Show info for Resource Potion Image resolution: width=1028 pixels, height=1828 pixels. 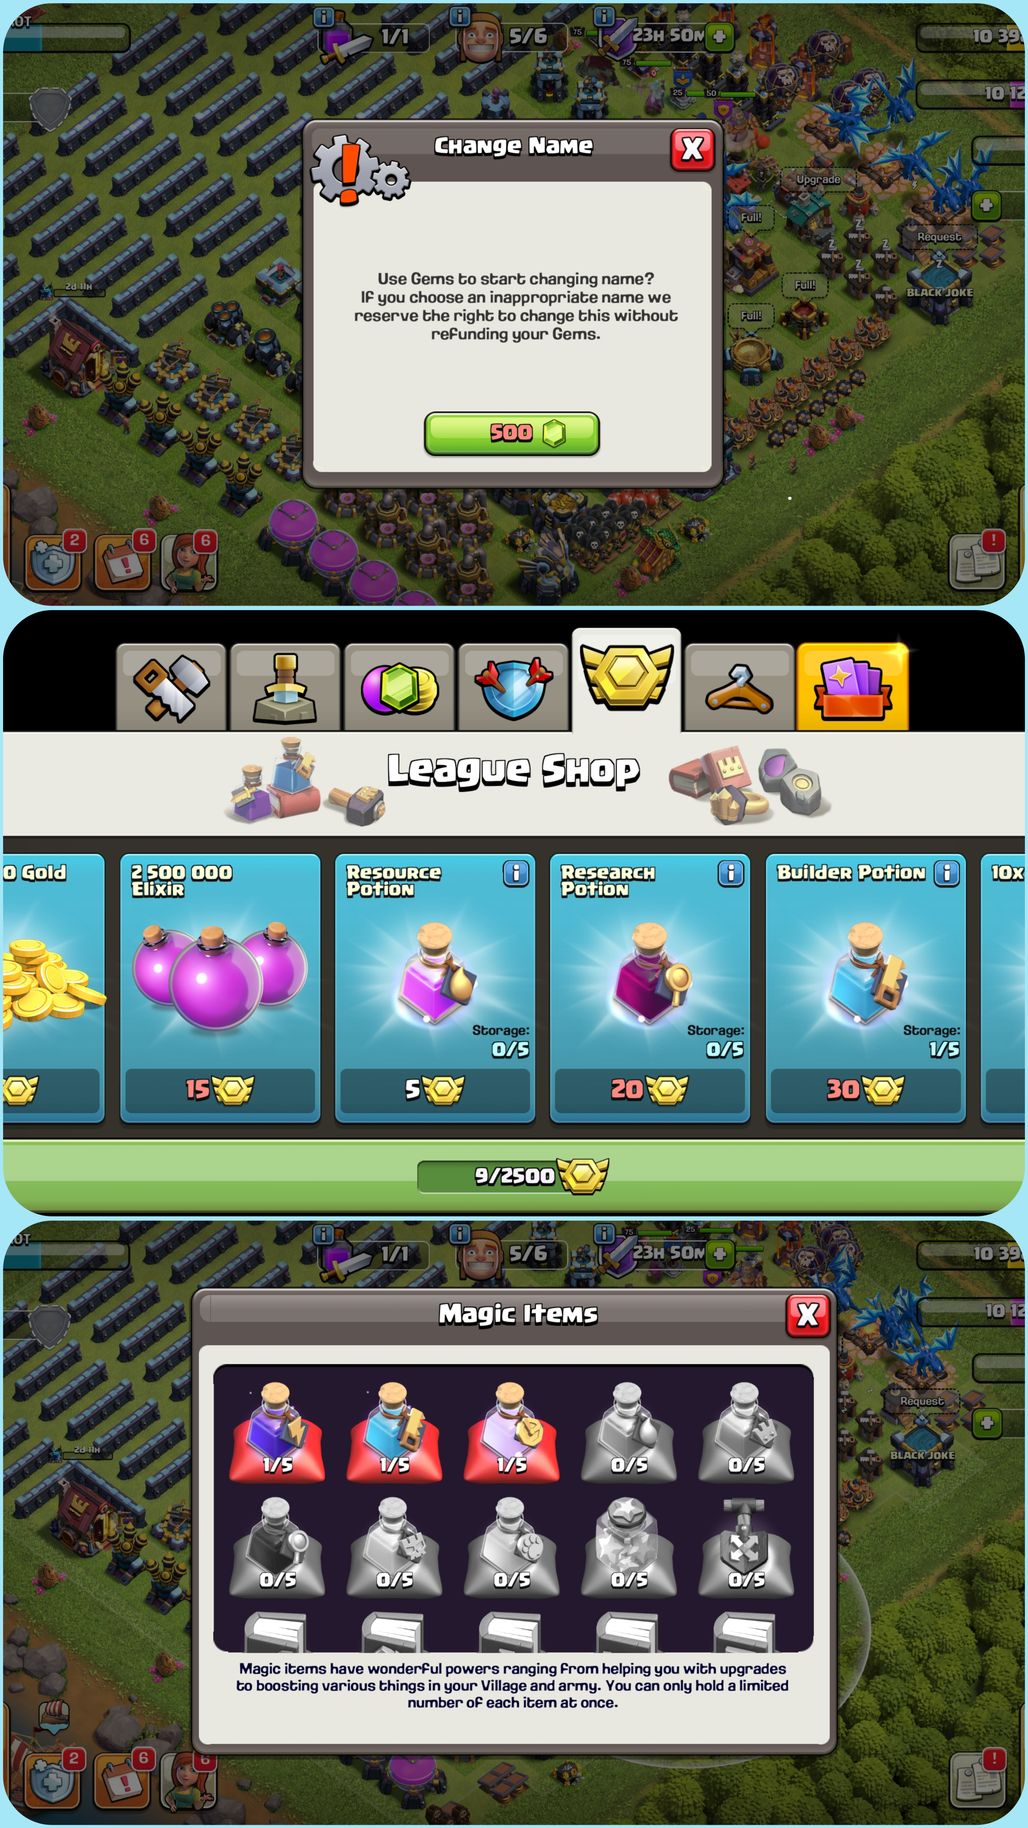[516, 873]
